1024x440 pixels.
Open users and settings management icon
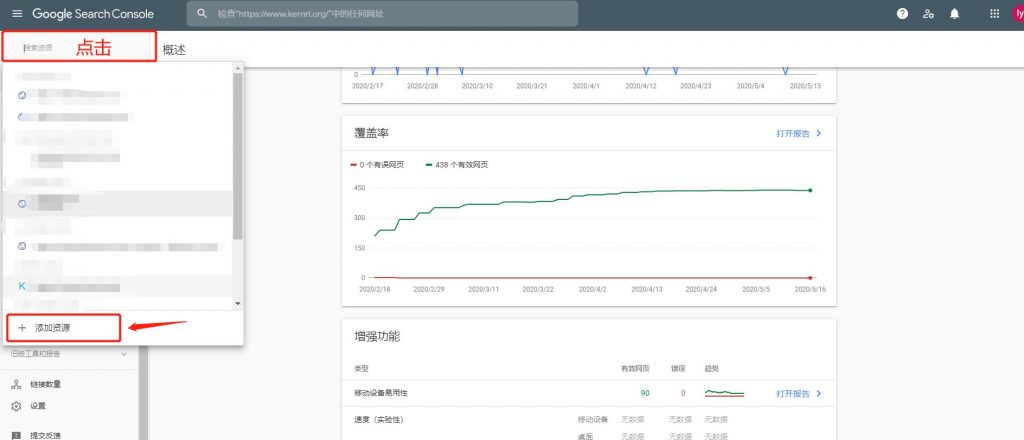point(928,14)
